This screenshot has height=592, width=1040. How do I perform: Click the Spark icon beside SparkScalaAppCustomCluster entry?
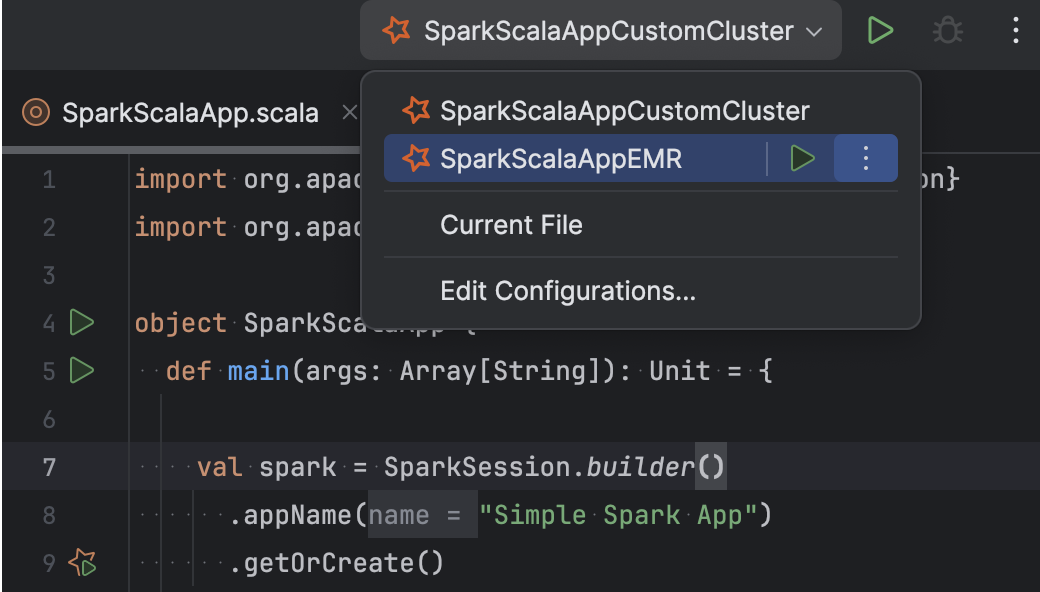(x=414, y=110)
